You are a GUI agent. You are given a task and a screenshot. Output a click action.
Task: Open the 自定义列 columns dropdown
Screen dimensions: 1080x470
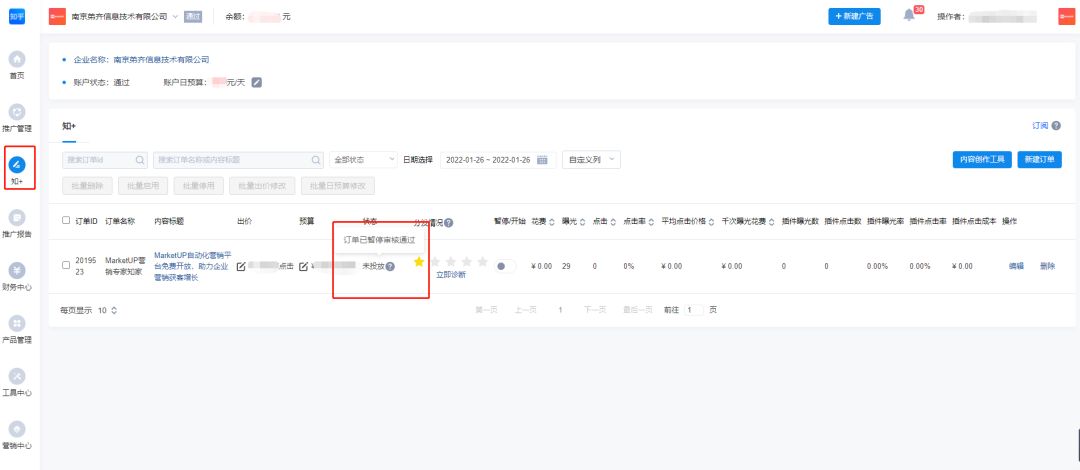tap(592, 160)
